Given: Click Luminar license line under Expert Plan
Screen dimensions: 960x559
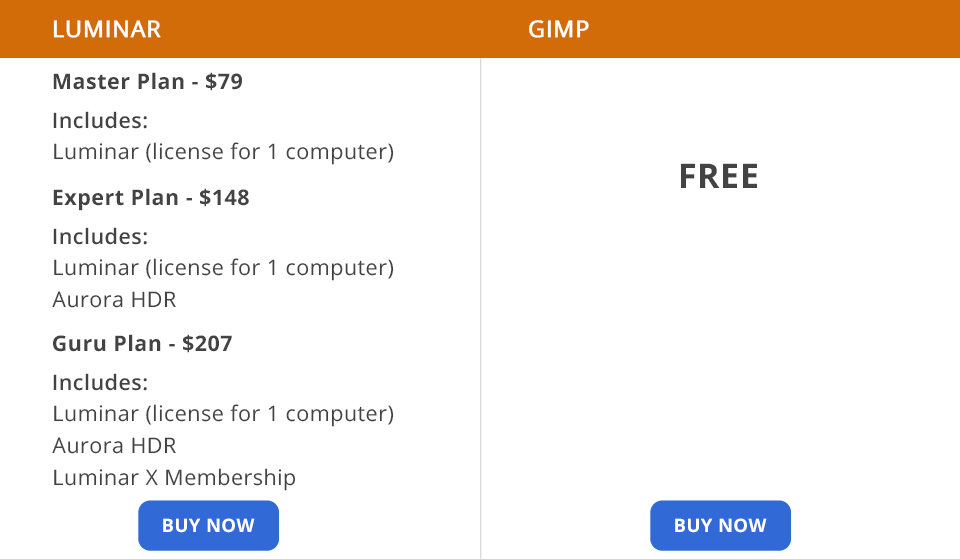Looking at the screenshot, I should 223,268.
